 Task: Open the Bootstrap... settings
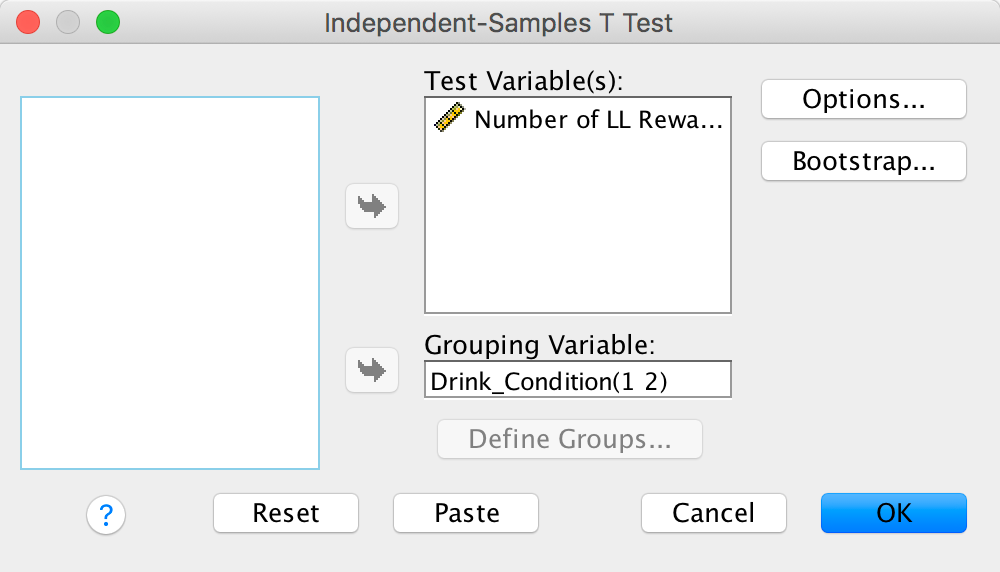click(864, 161)
